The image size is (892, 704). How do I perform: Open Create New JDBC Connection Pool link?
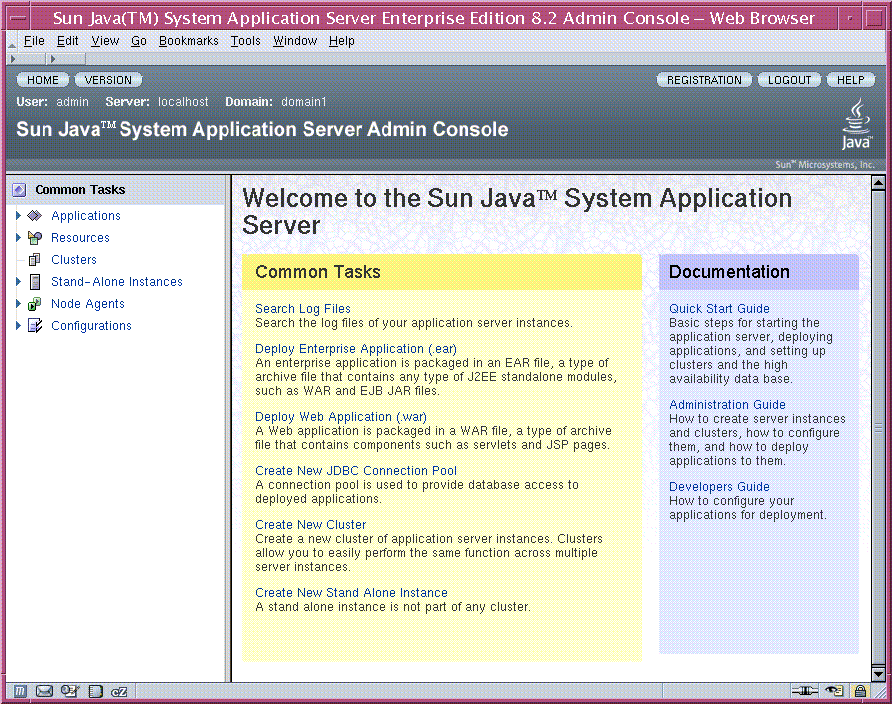(x=356, y=471)
